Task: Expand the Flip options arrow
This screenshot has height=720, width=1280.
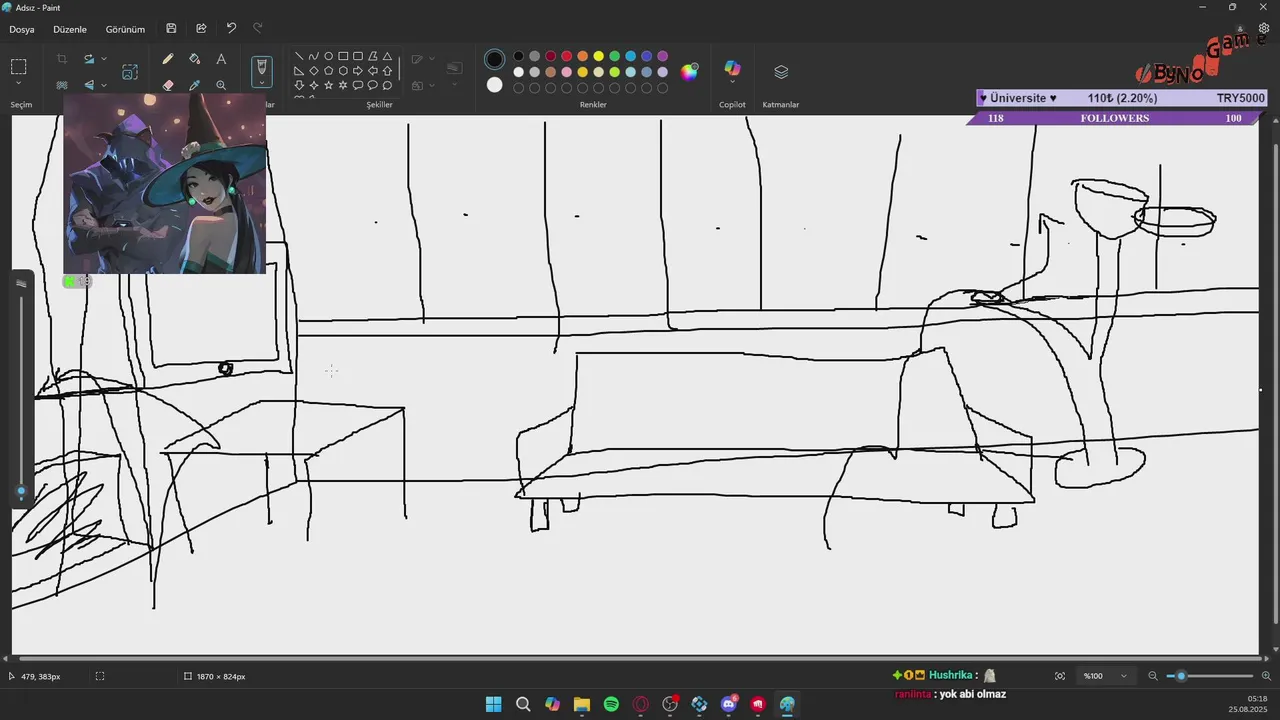Action: click(104, 85)
